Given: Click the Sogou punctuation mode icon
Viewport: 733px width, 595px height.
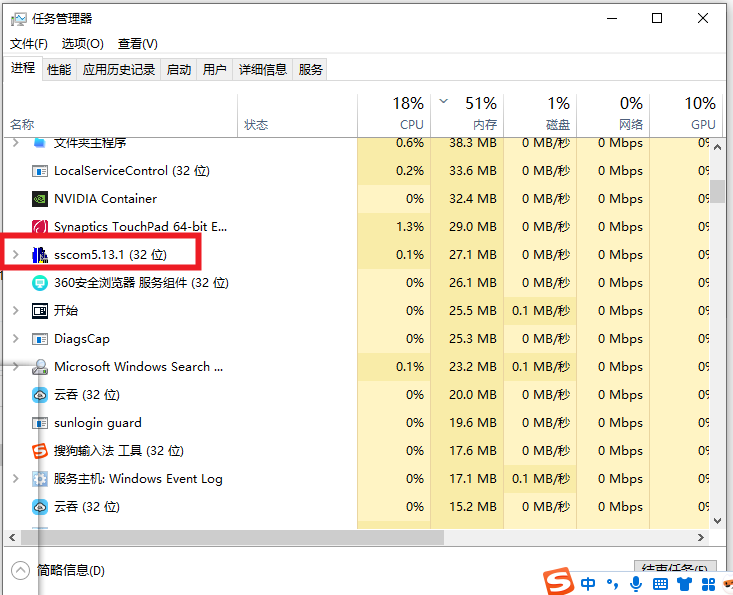Looking at the screenshot, I should [x=612, y=583].
